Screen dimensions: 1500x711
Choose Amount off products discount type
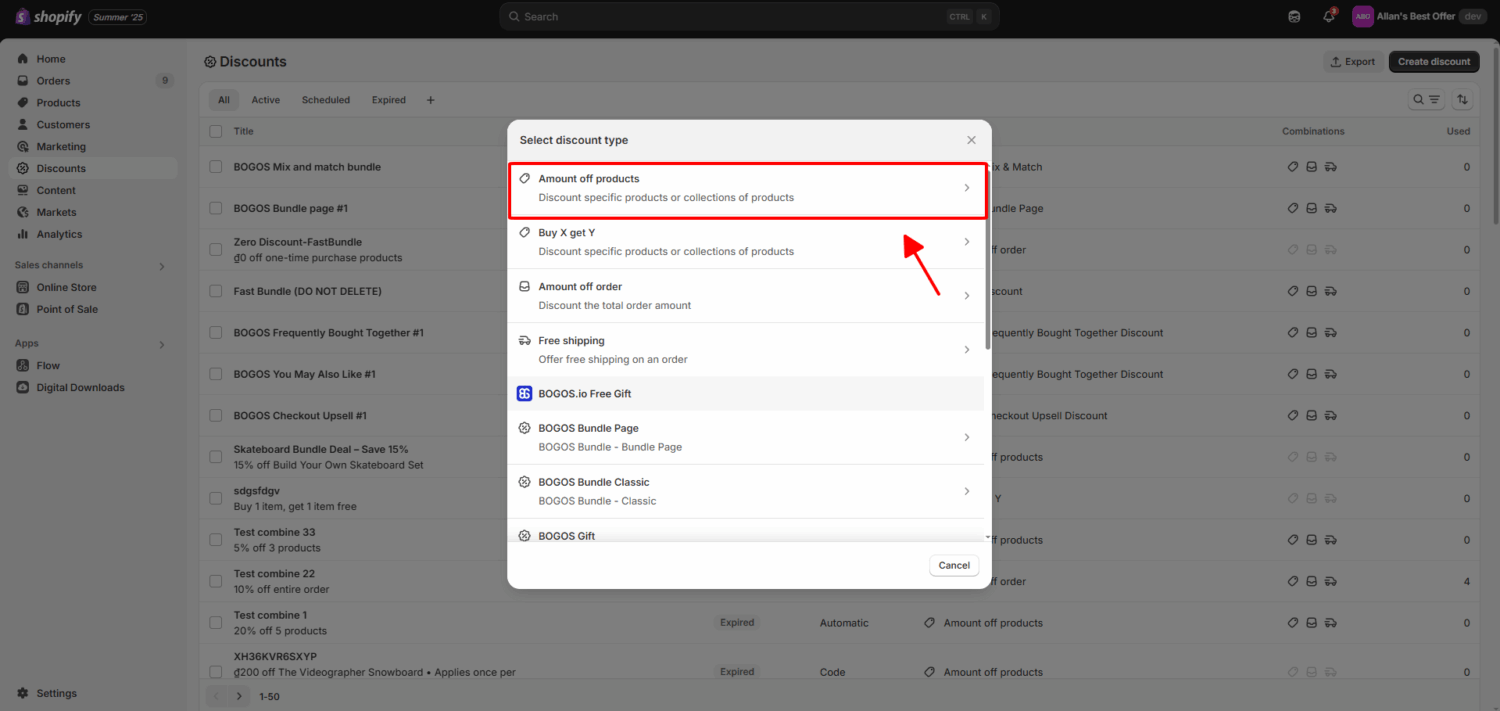click(x=747, y=188)
